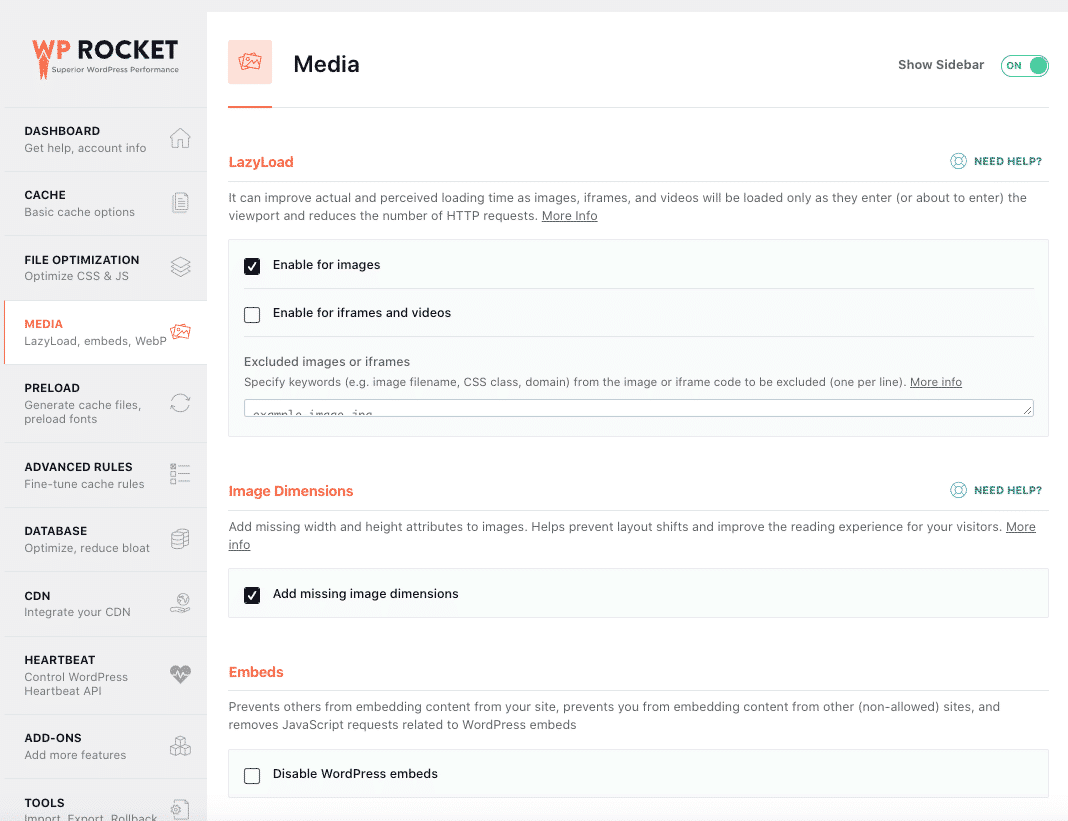Click the lifebuoy icon beside LazyLoad help

click(958, 161)
